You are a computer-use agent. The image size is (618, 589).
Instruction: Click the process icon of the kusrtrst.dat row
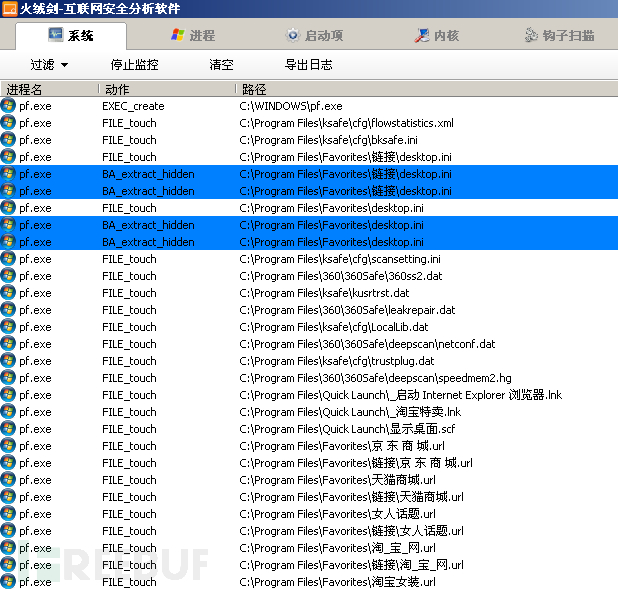8,293
